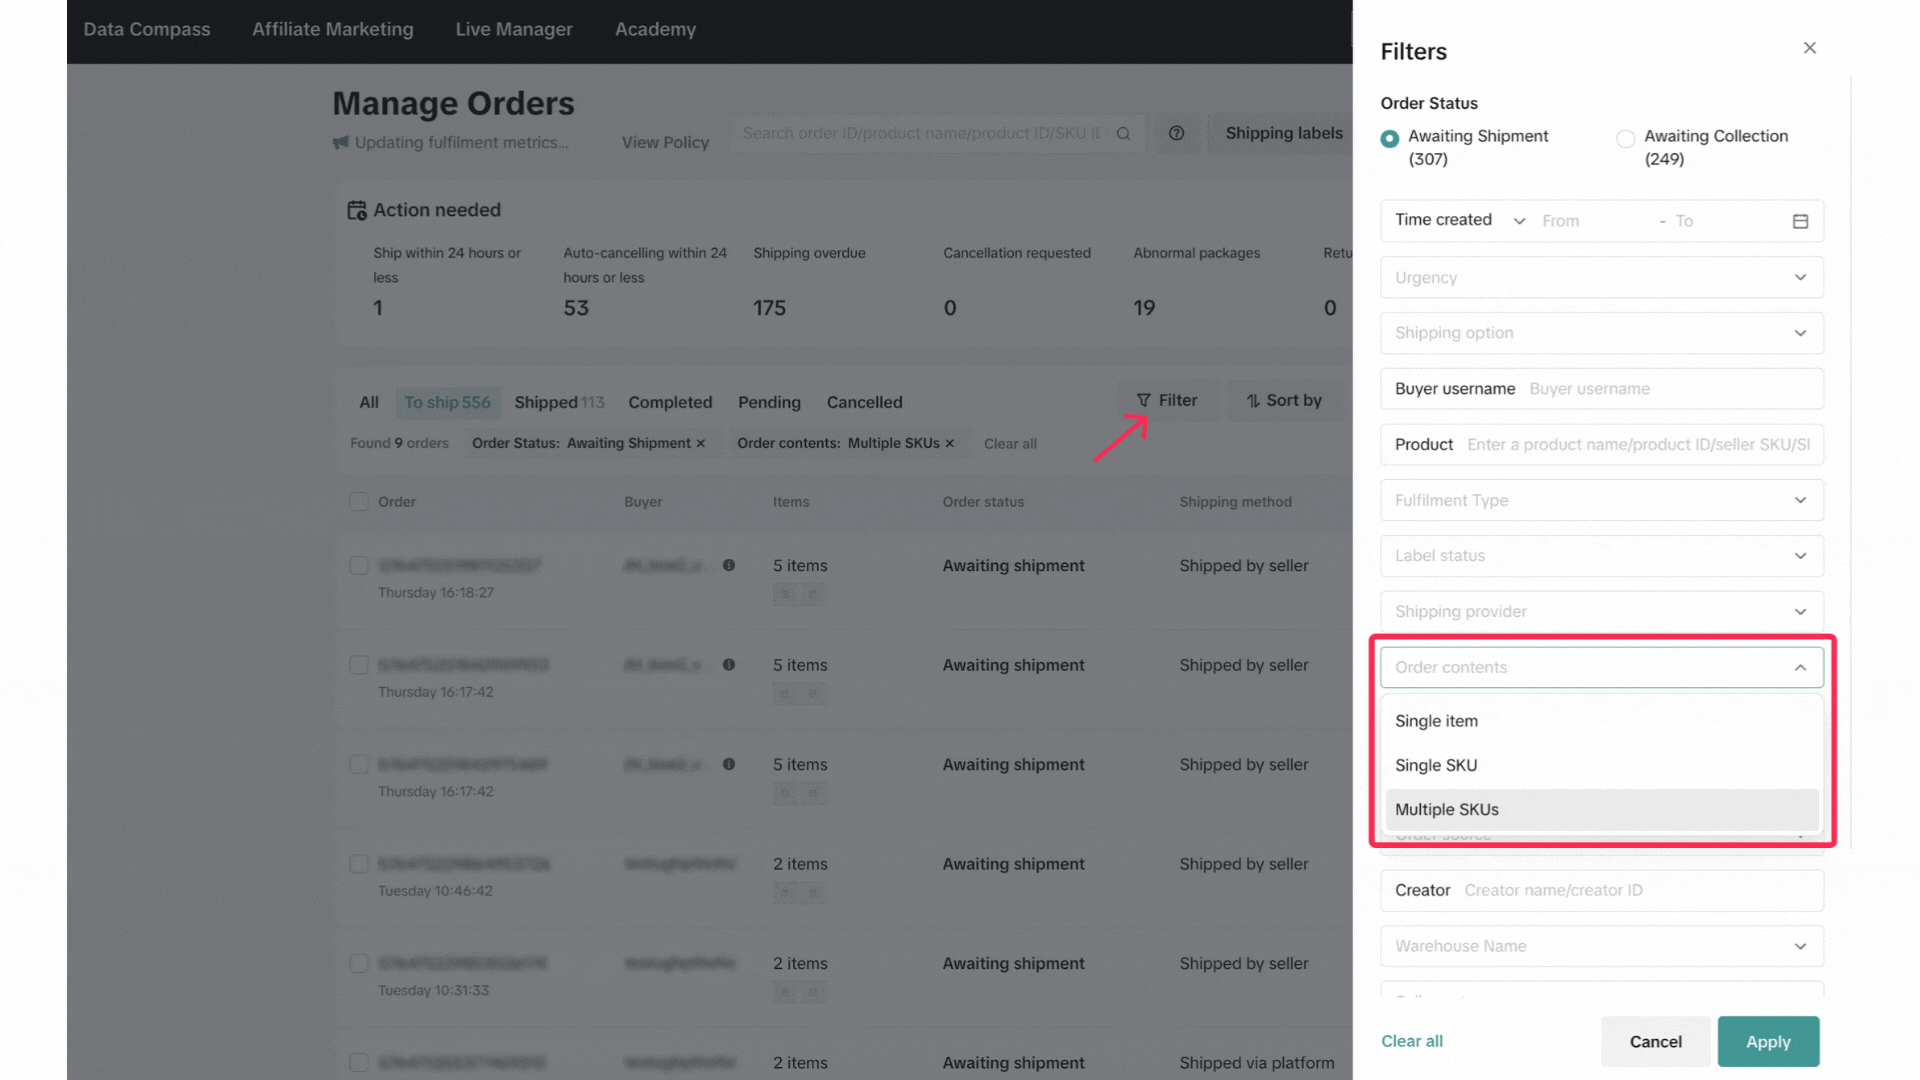1920x1080 pixels.
Task: Click the search magnifier icon in order search
Action: [x=1123, y=133]
